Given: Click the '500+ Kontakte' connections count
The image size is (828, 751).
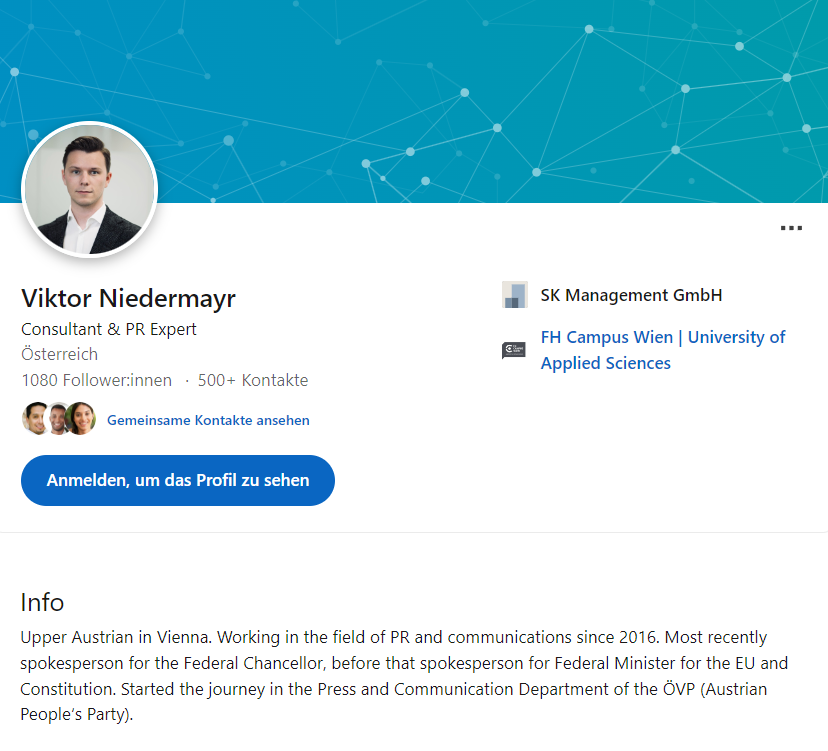Looking at the screenshot, I should (253, 380).
